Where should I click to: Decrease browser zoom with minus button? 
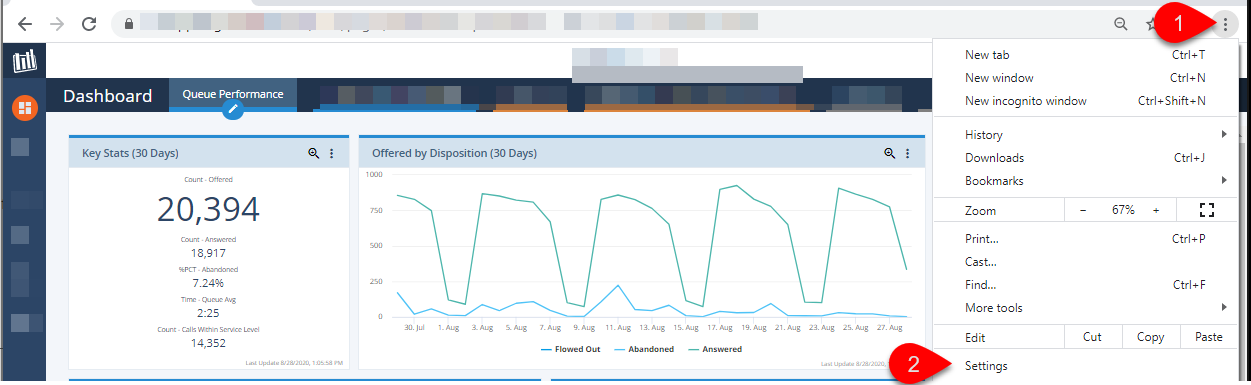(x=1083, y=210)
